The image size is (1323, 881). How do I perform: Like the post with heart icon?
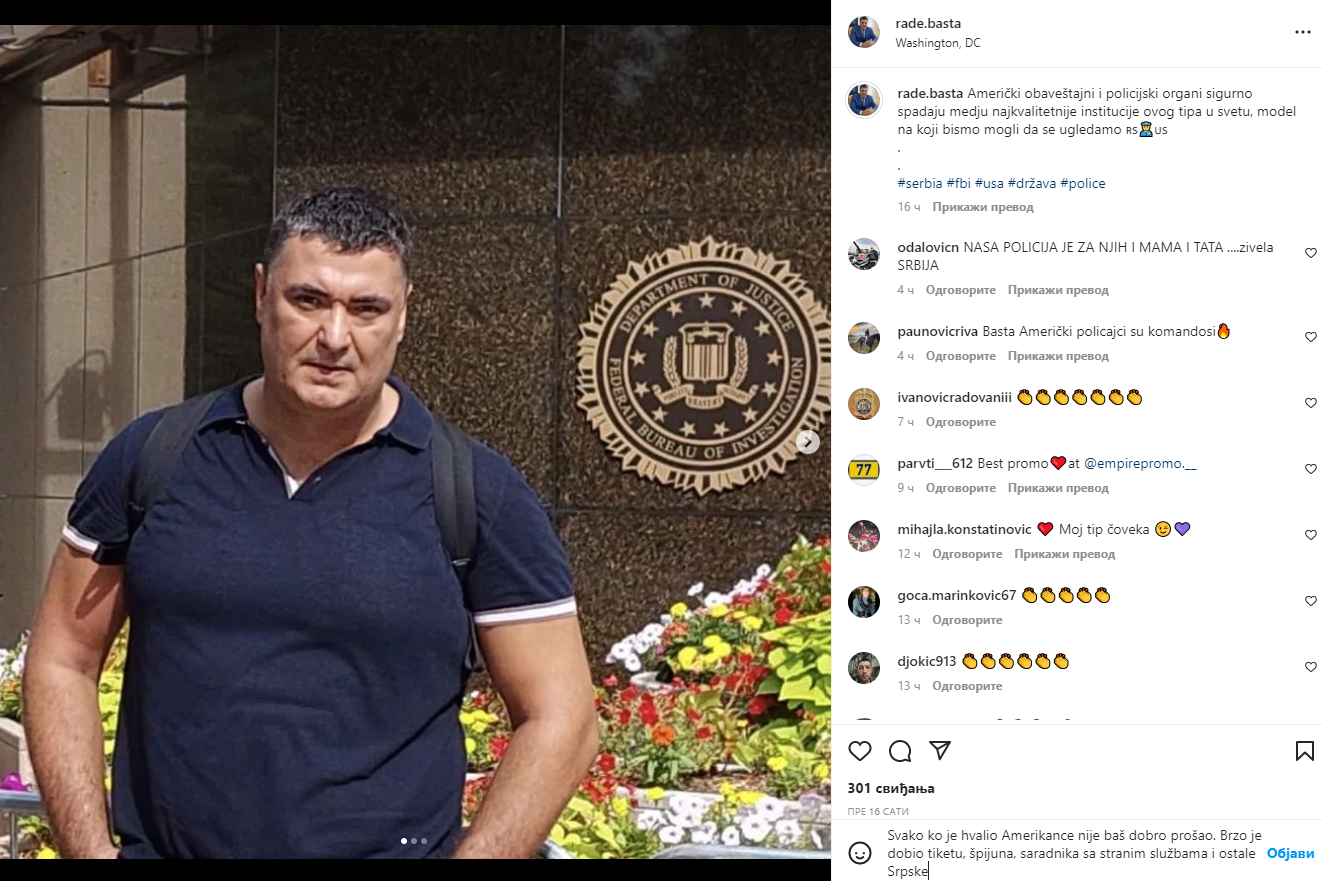(860, 751)
